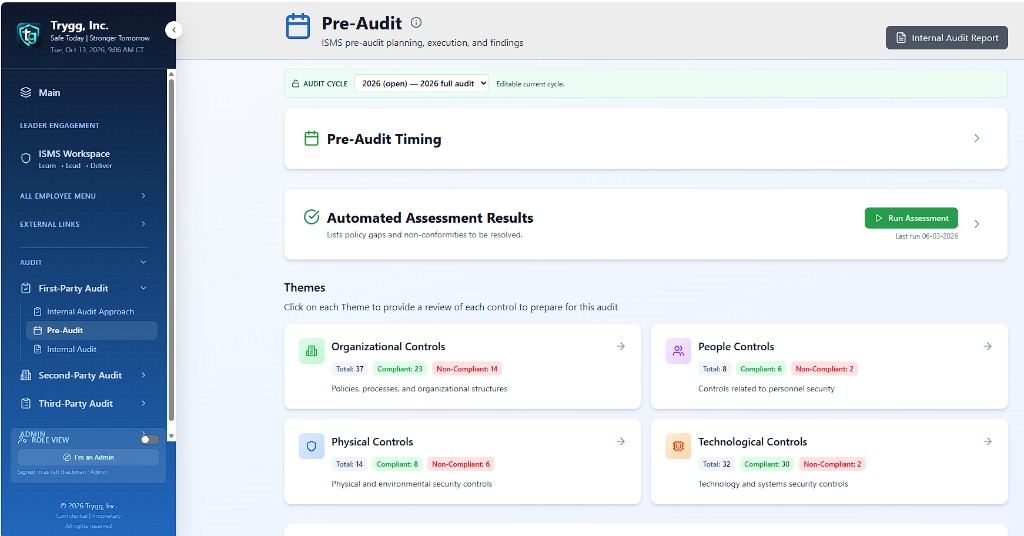This screenshot has width=1024, height=536.
Task: Expand Third-Party Audit chevron
Action: tap(143, 403)
